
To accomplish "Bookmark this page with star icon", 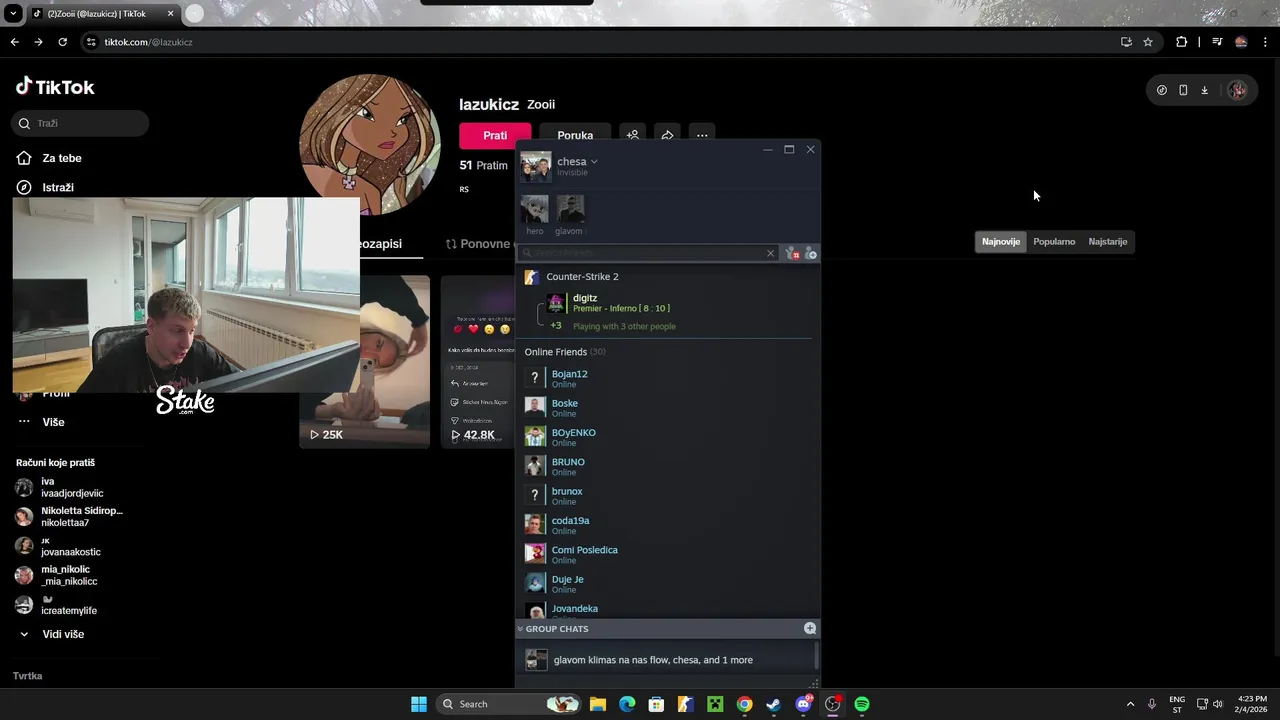I will click(1148, 42).
